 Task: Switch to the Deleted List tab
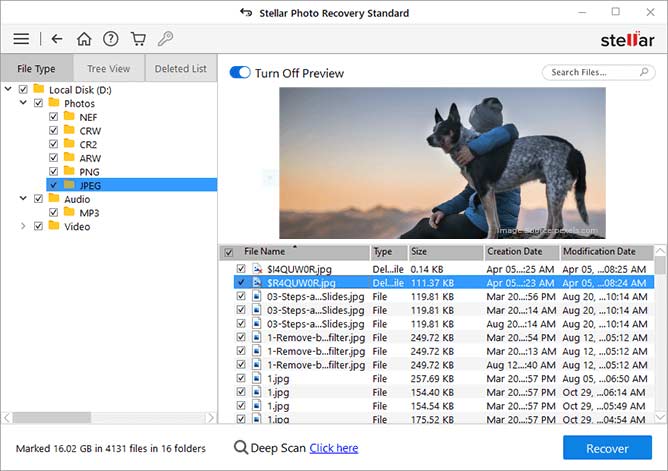click(181, 68)
